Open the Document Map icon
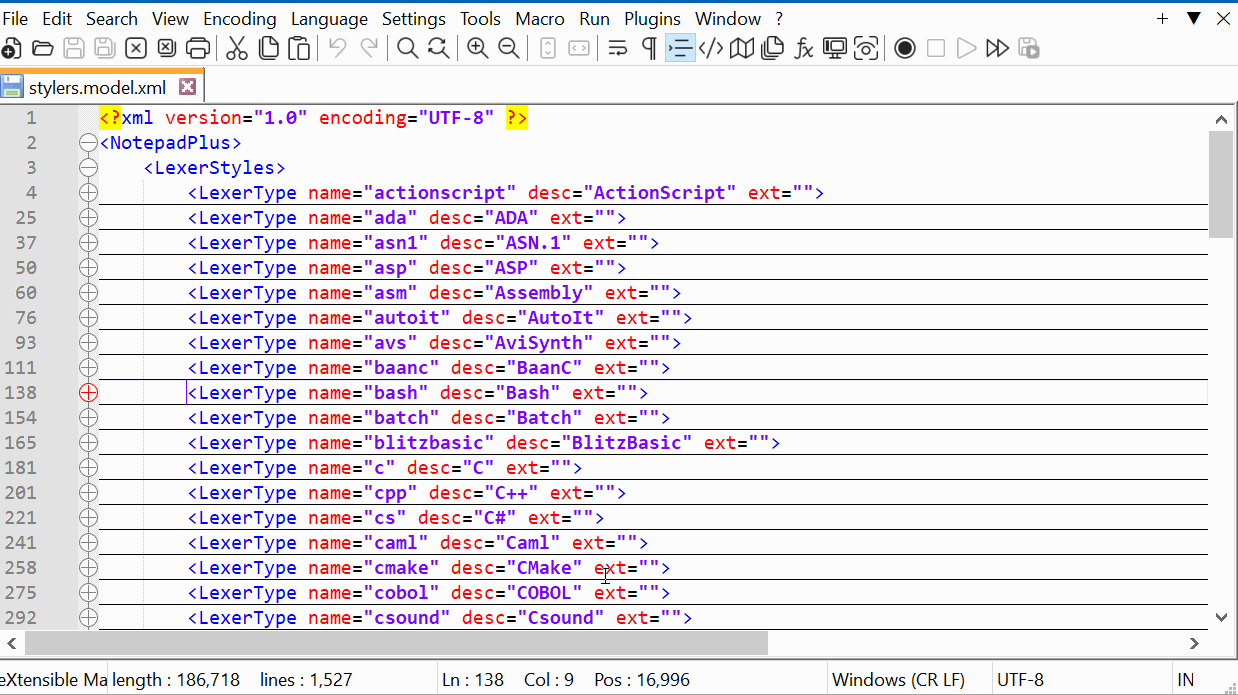 click(741, 47)
